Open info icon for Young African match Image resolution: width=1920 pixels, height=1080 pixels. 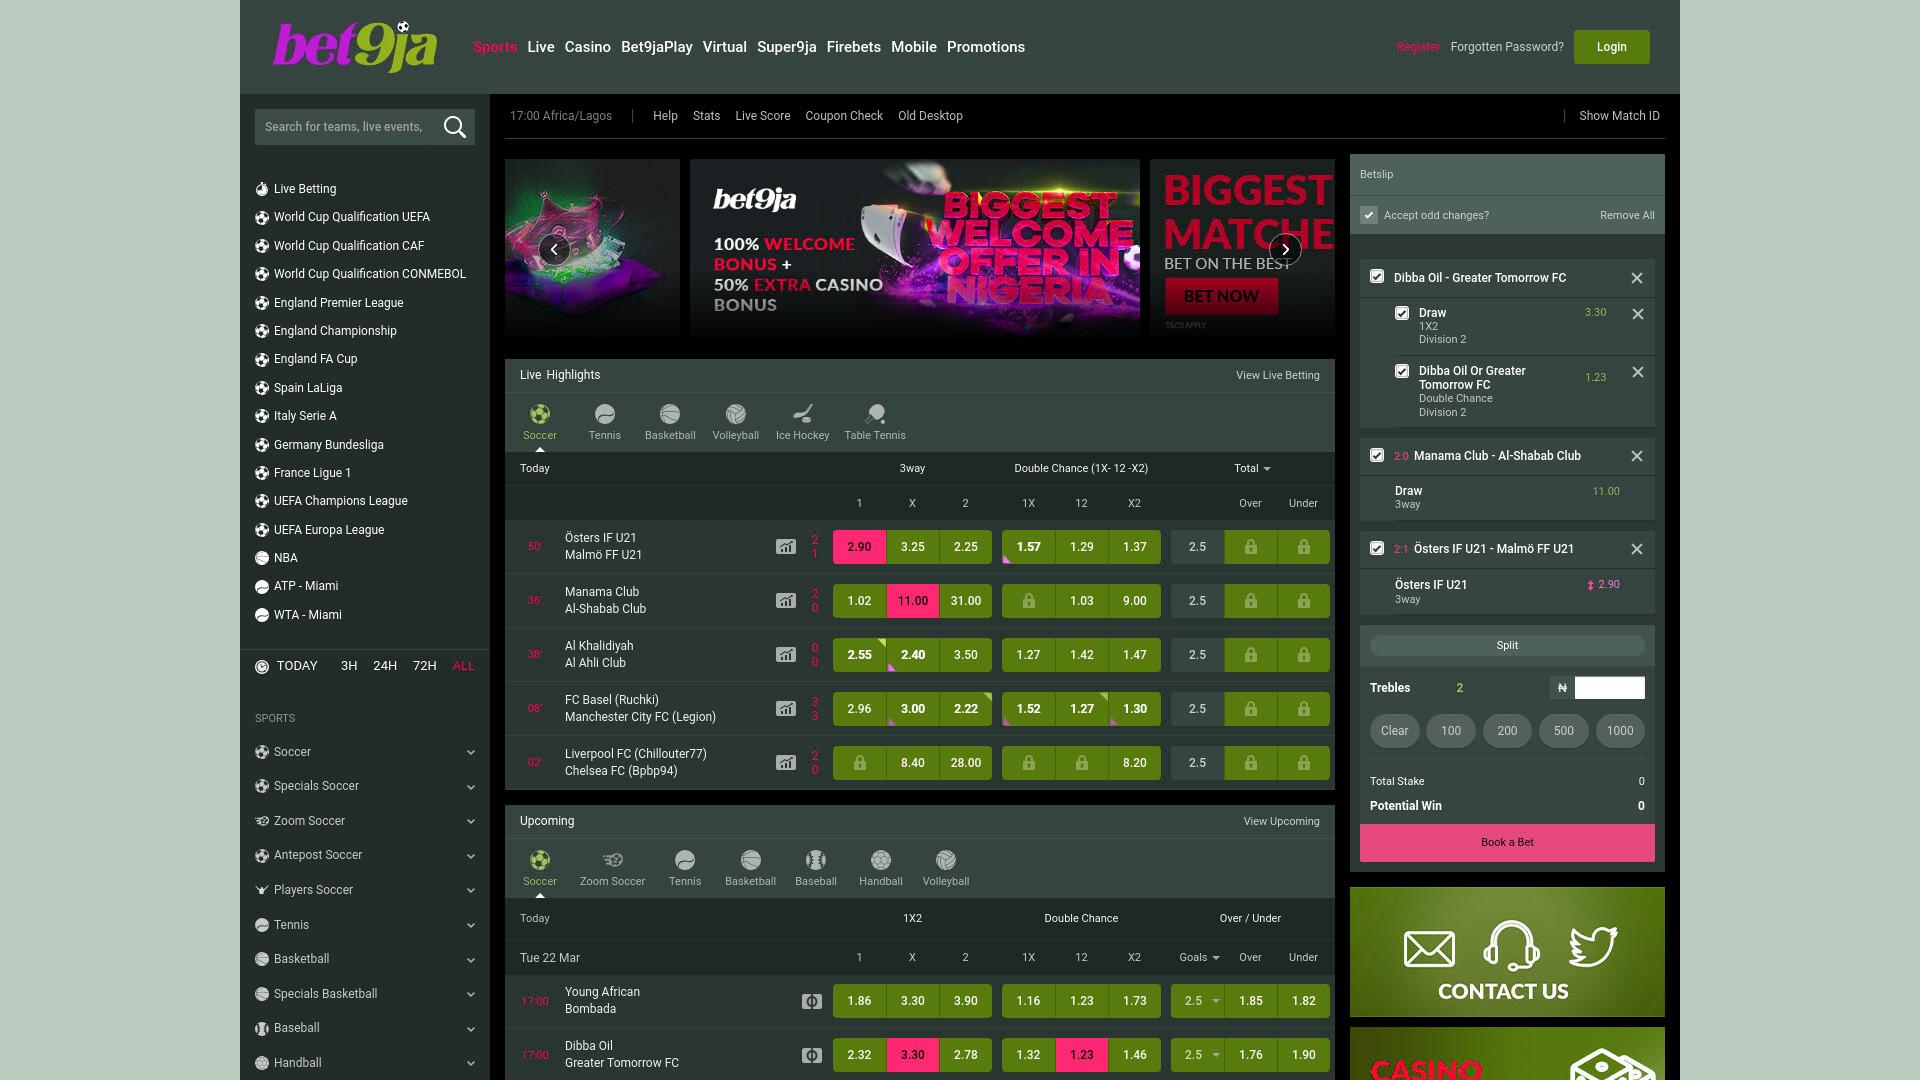coord(812,1001)
